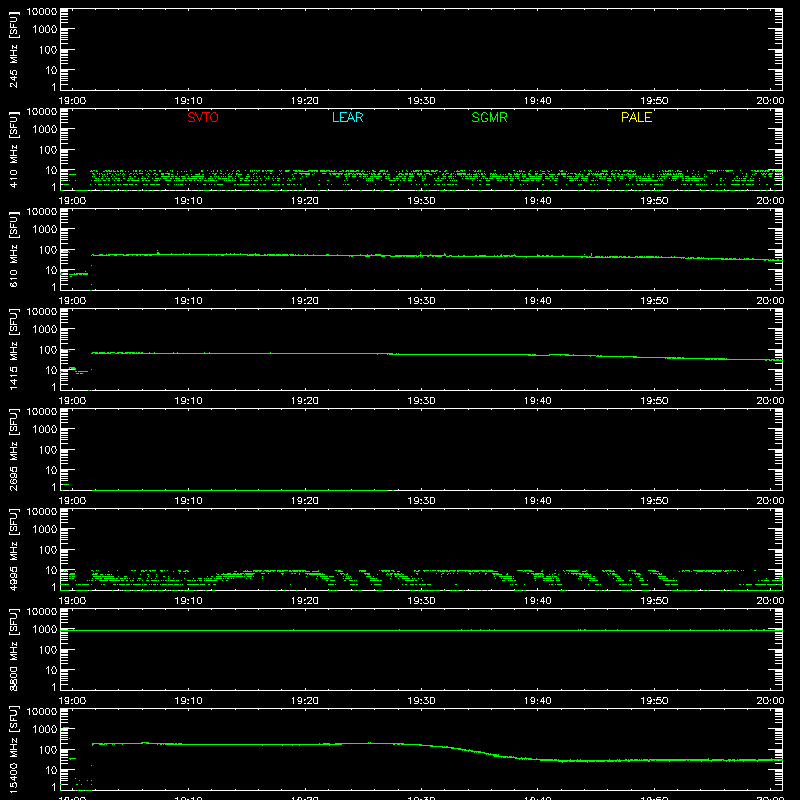Image resolution: width=800 pixels, height=800 pixels.
Task: Select the 245 MHz [SFU] axis title
Action: (14, 49)
